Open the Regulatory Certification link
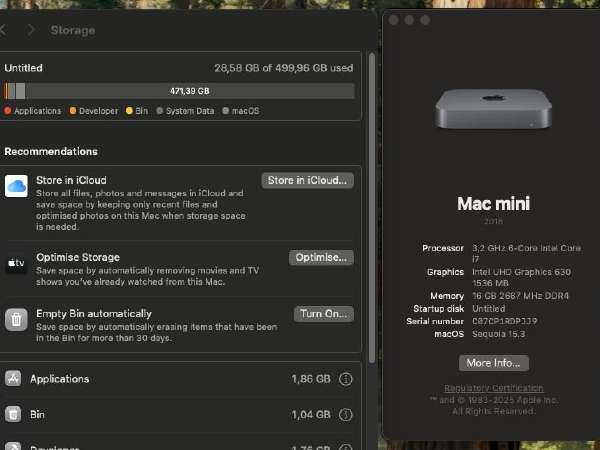The image size is (600, 450). click(x=494, y=388)
